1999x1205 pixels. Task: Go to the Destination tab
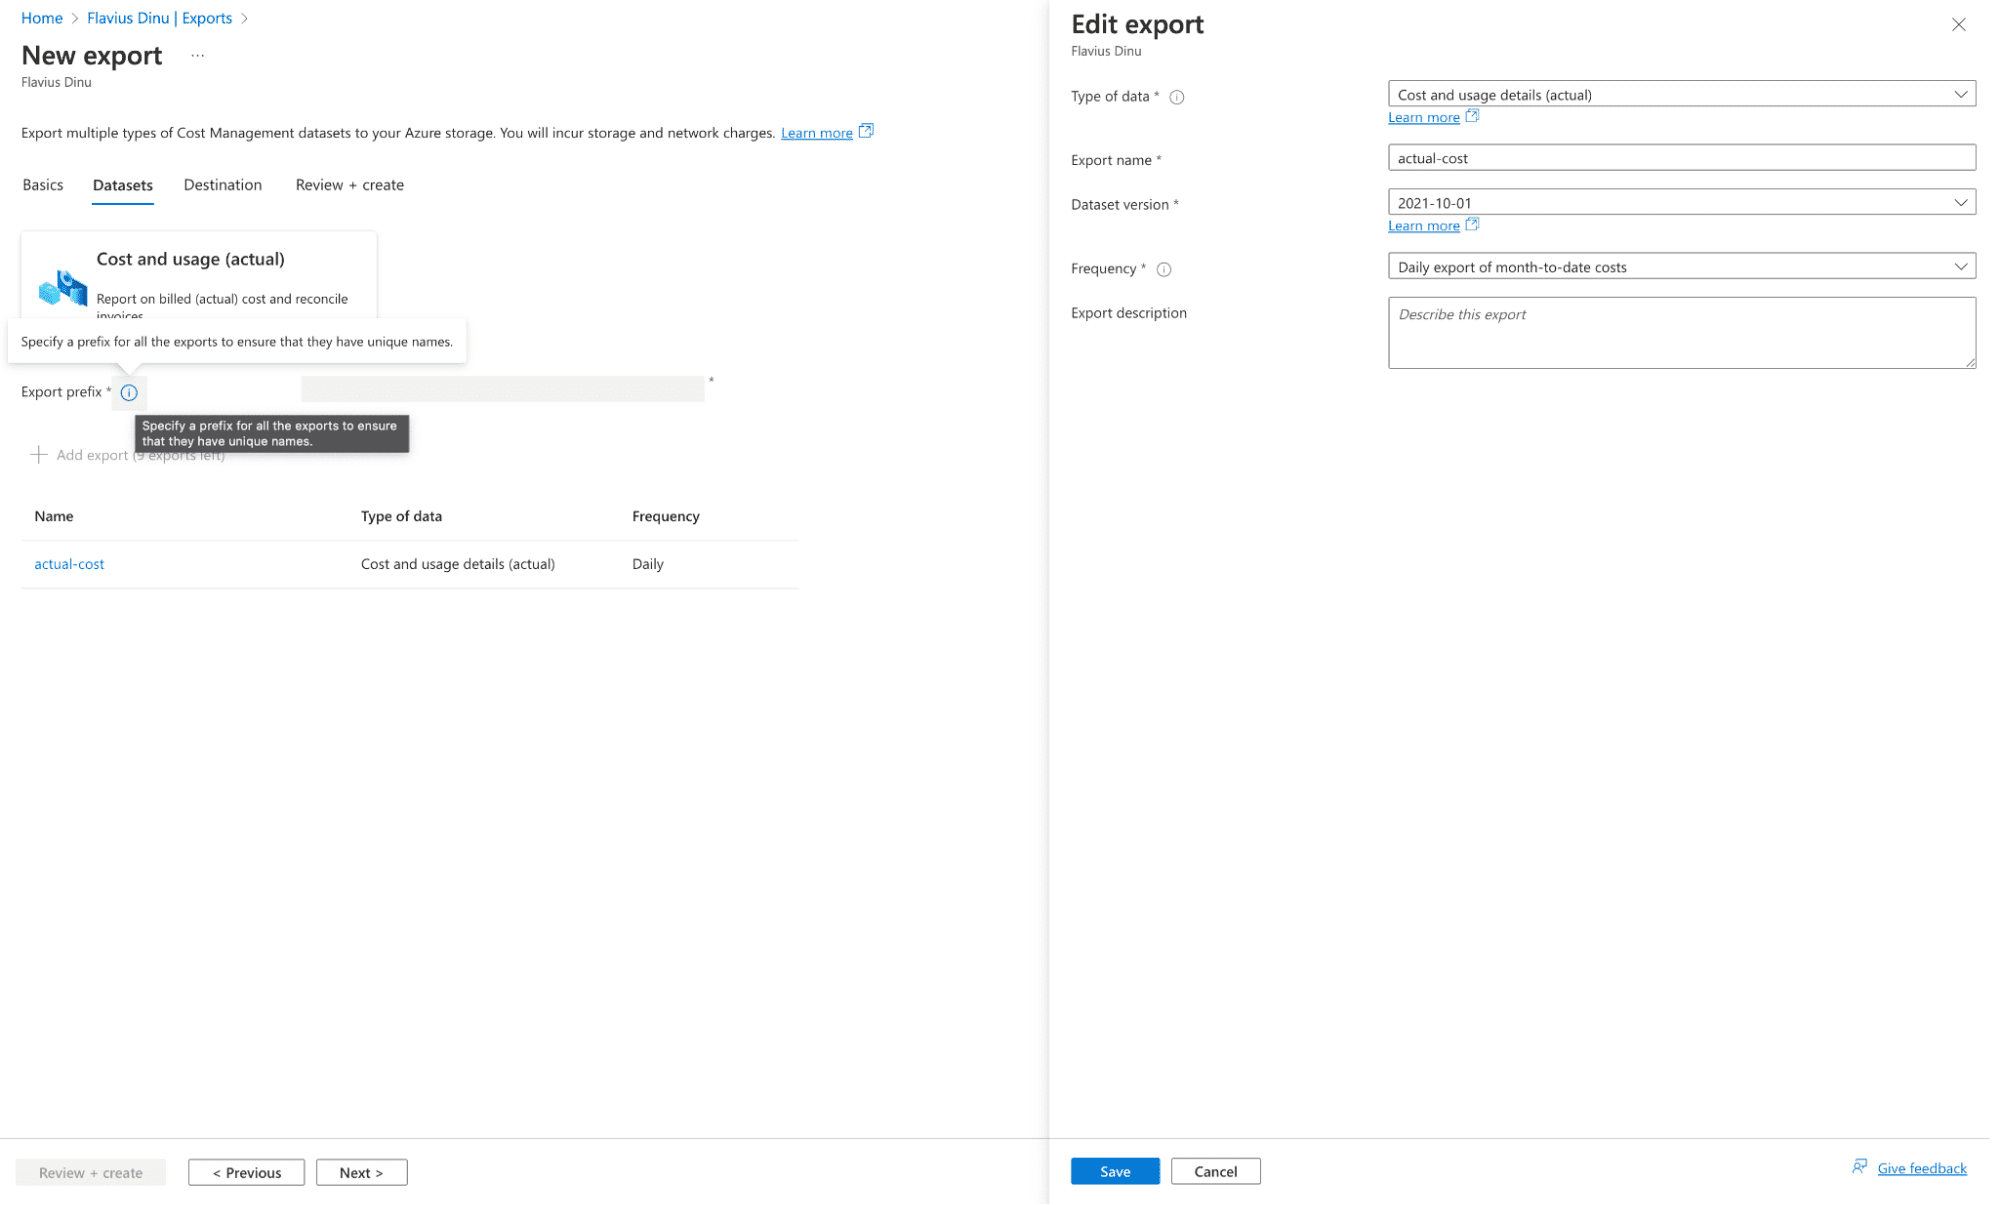click(223, 185)
